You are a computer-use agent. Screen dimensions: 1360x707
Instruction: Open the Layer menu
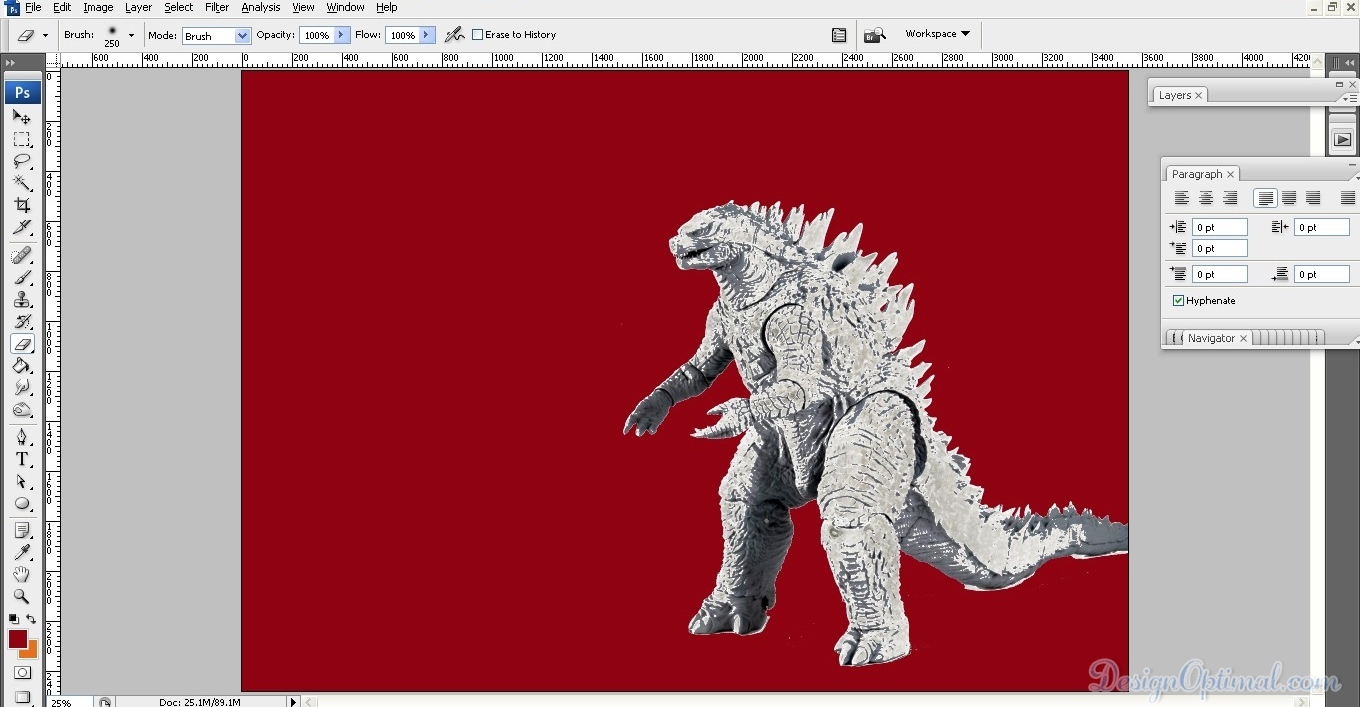pyautogui.click(x=138, y=7)
